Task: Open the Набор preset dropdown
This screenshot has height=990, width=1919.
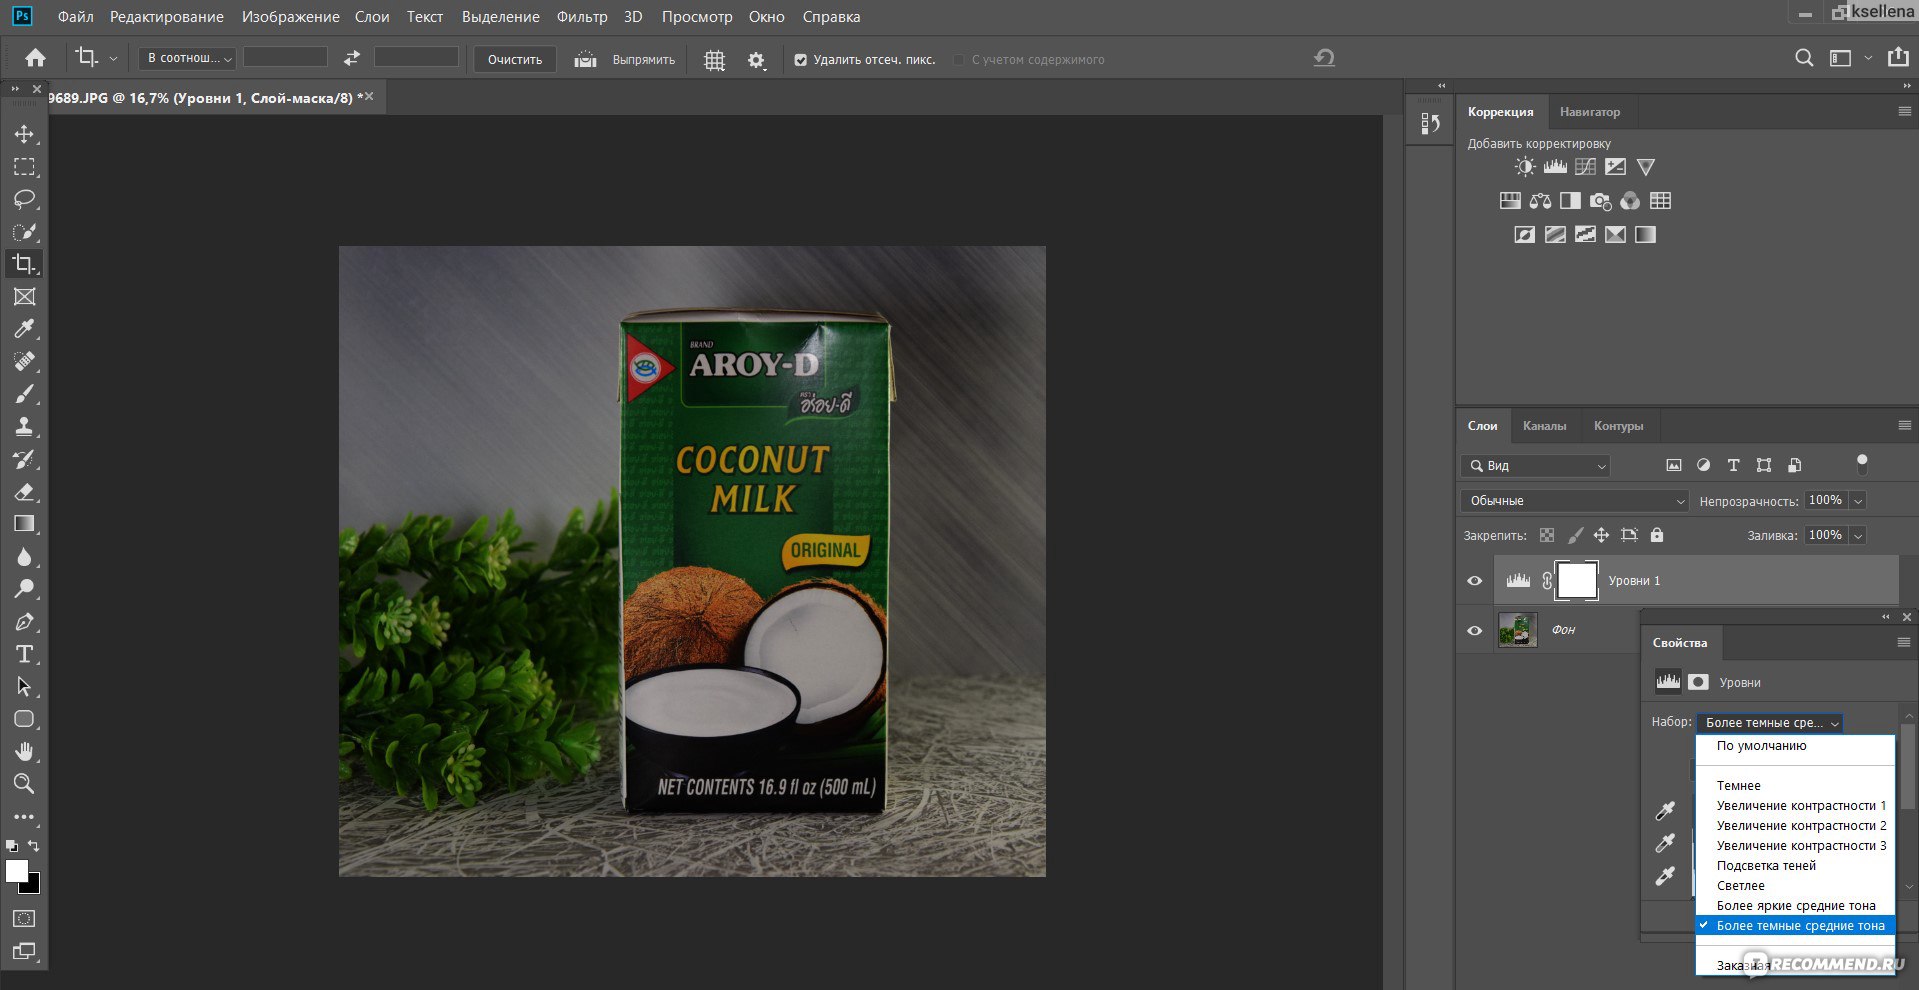Action: coord(1770,722)
